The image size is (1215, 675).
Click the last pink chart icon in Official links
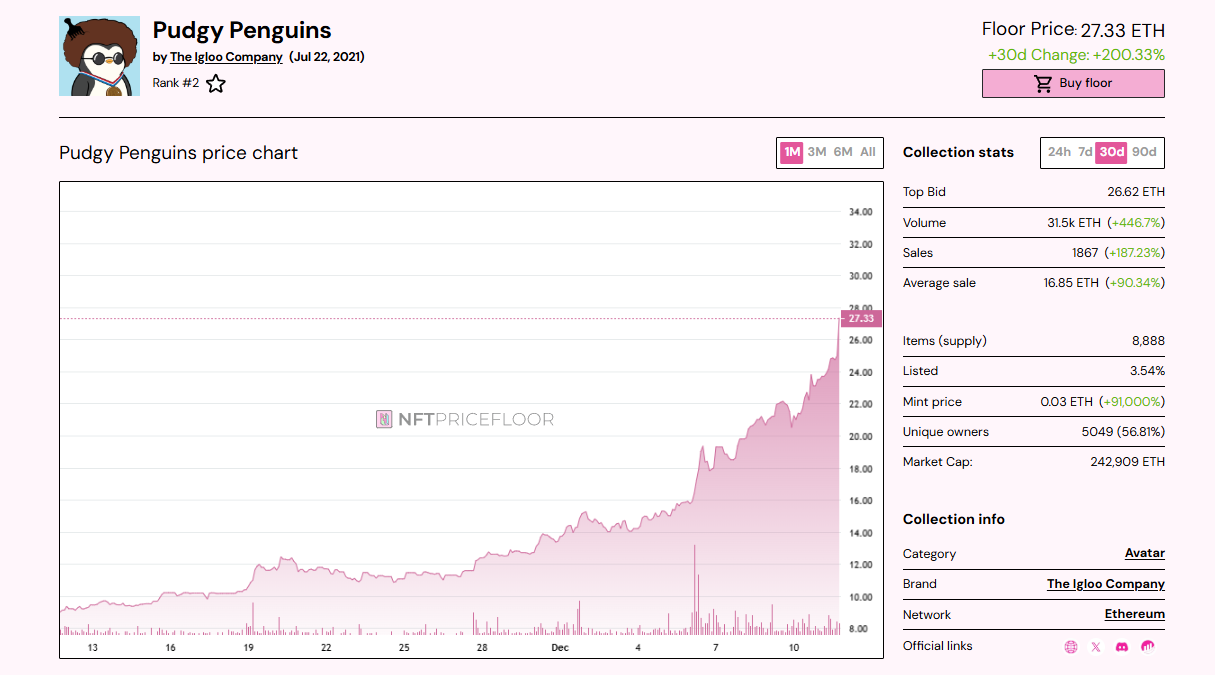coord(1148,647)
